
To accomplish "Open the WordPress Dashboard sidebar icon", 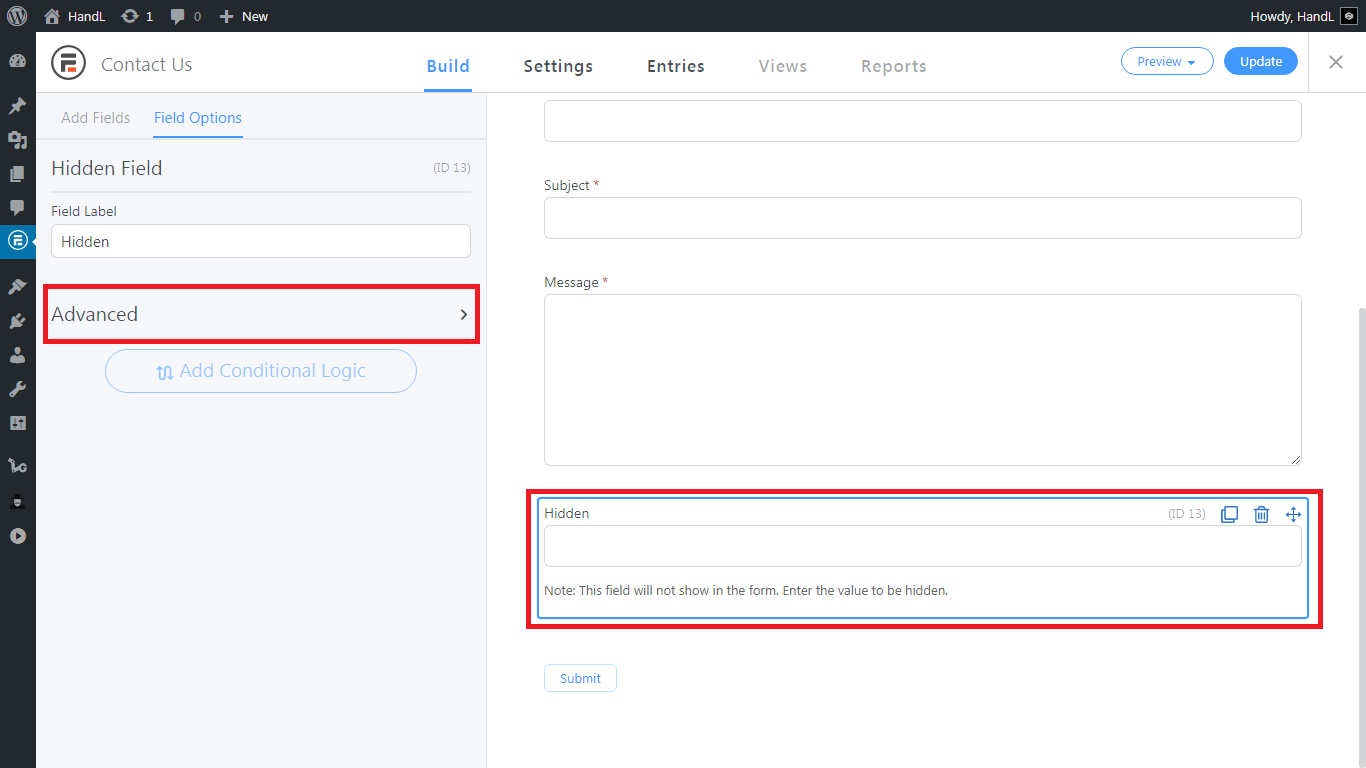I will point(17,62).
